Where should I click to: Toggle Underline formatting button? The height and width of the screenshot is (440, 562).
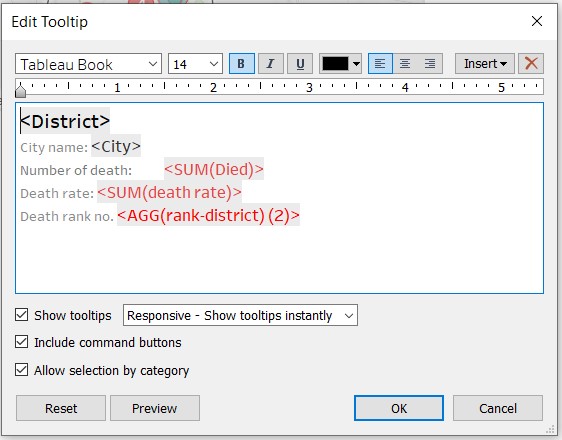click(x=300, y=64)
